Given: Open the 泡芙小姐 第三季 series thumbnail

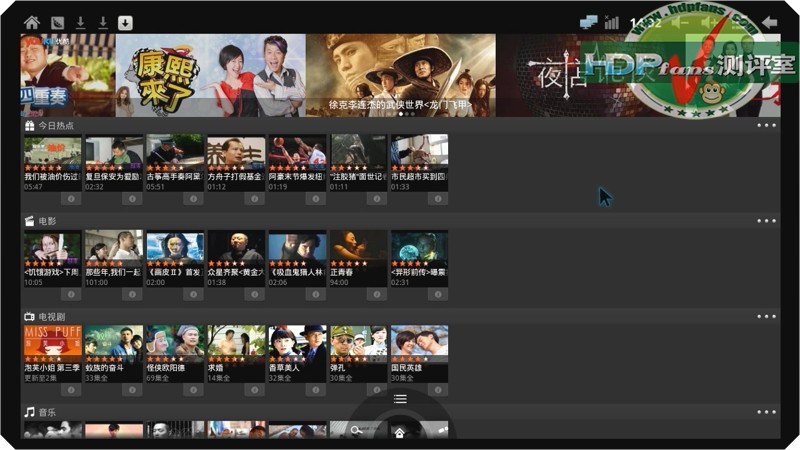Looking at the screenshot, I should pyautogui.click(x=53, y=343).
